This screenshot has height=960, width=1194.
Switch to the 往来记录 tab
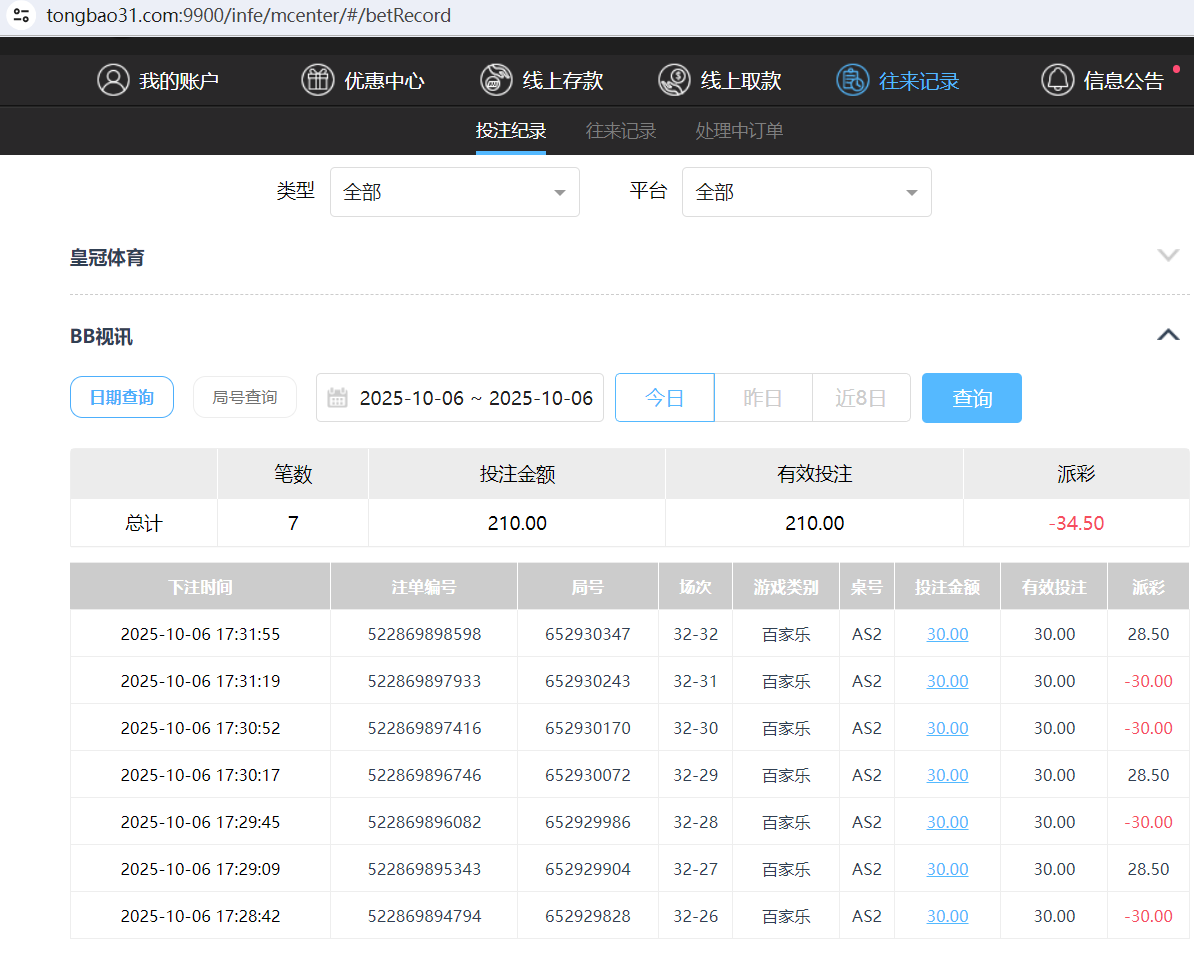(x=620, y=130)
